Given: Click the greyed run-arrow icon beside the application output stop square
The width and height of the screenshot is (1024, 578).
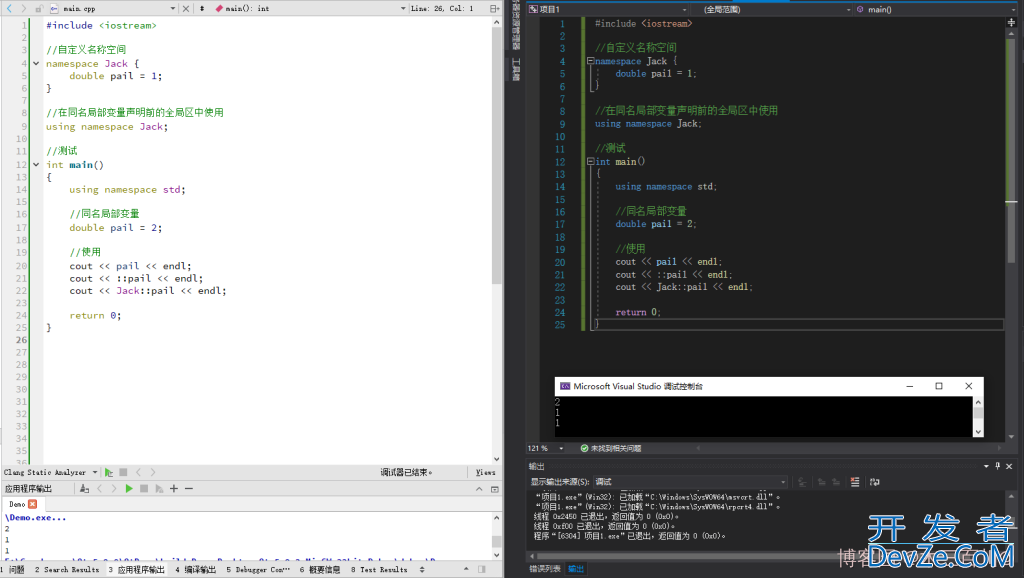Looking at the screenshot, I should [159, 489].
